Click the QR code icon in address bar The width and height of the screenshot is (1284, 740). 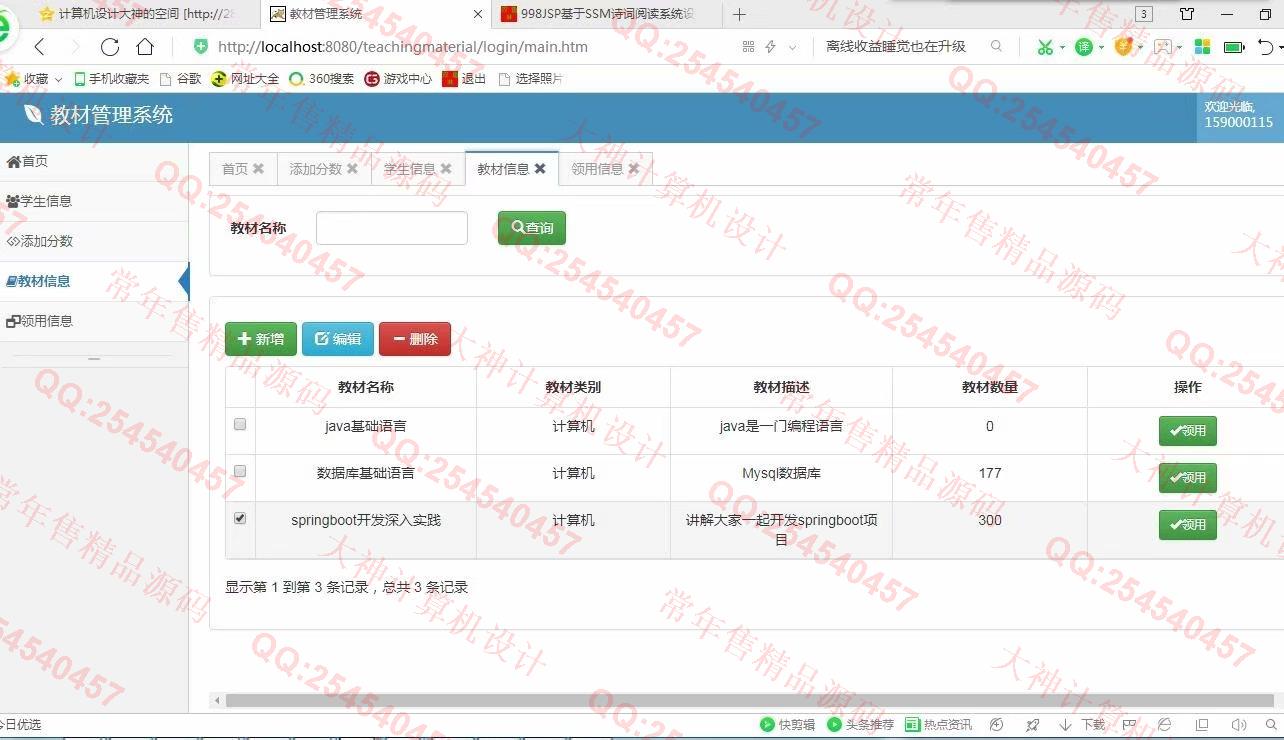click(x=749, y=47)
